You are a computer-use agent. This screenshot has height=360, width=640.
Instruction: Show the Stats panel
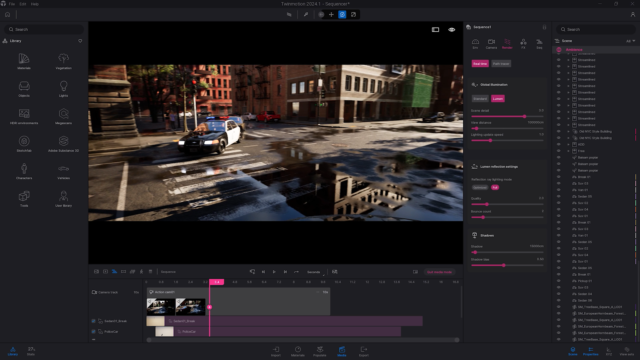point(31,351)
